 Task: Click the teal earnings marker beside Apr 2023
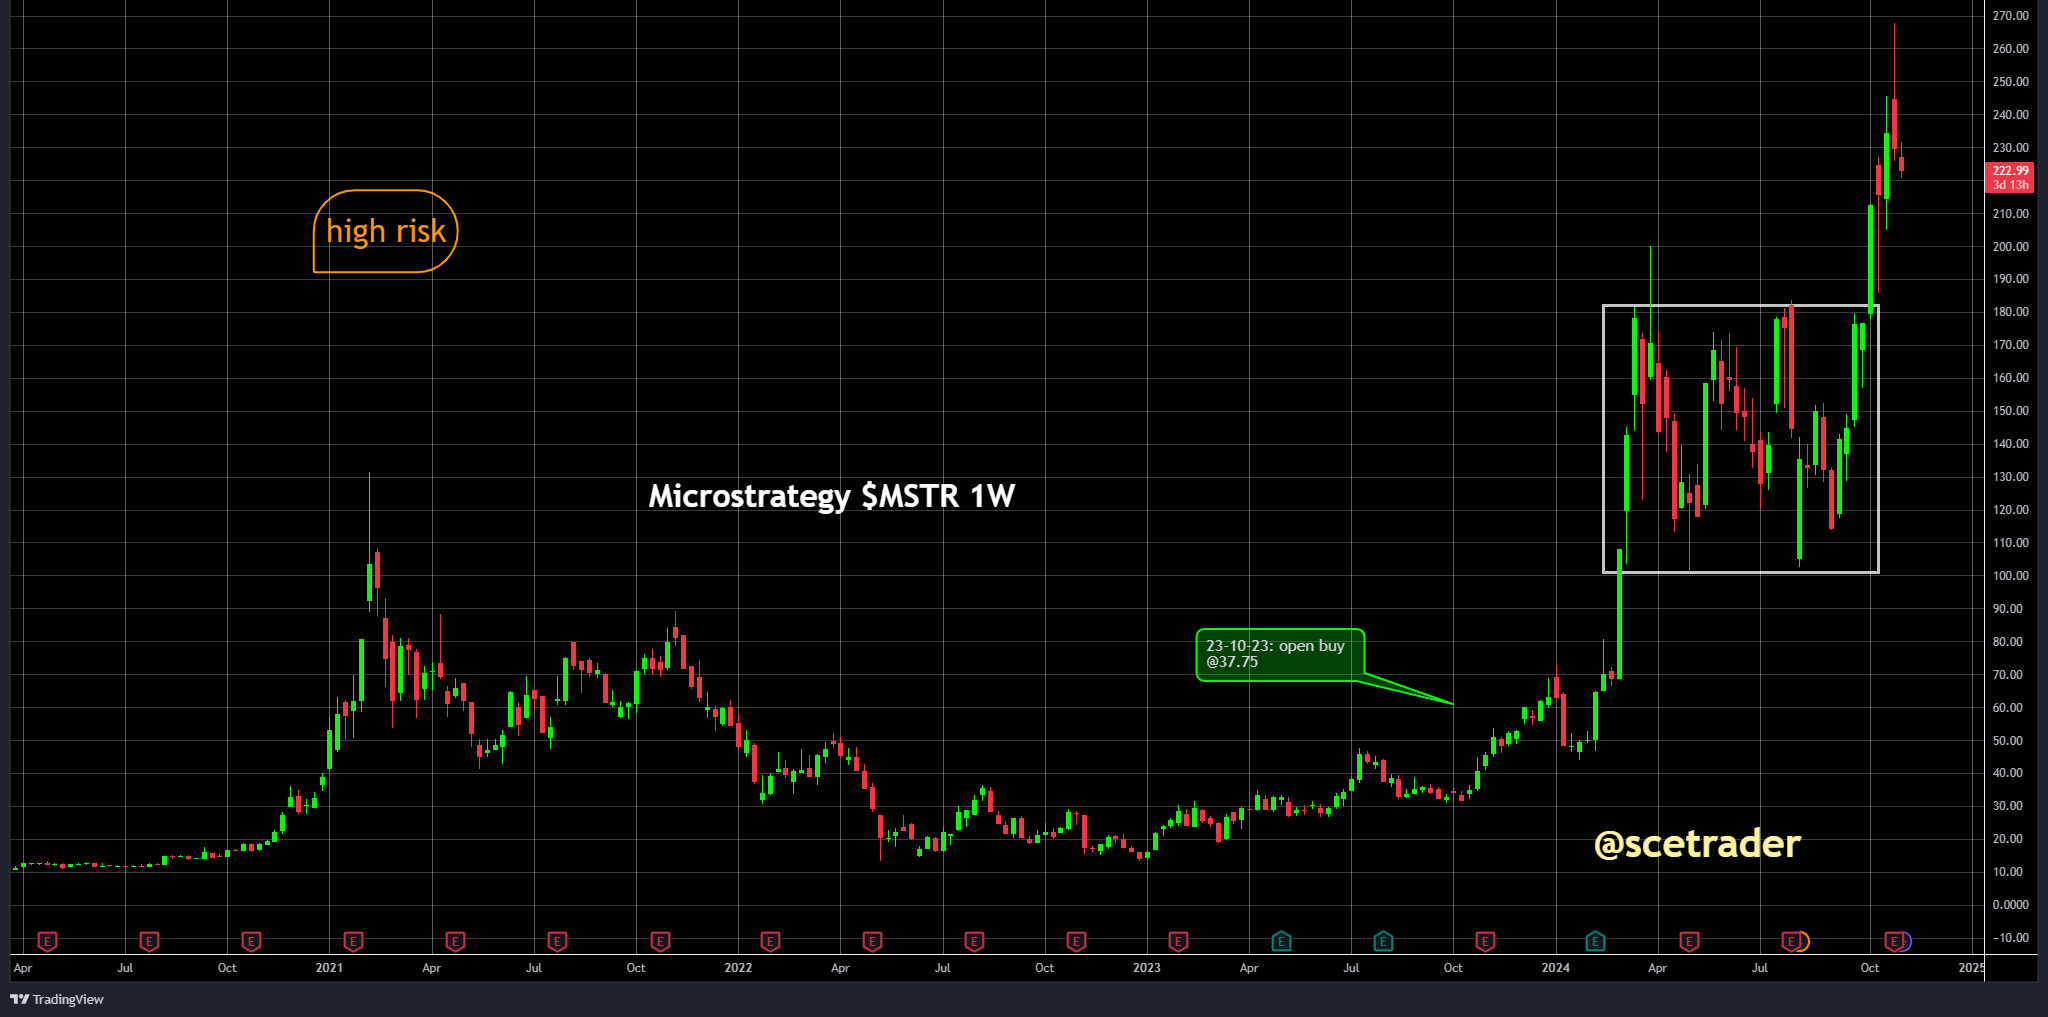point(1281,941)
